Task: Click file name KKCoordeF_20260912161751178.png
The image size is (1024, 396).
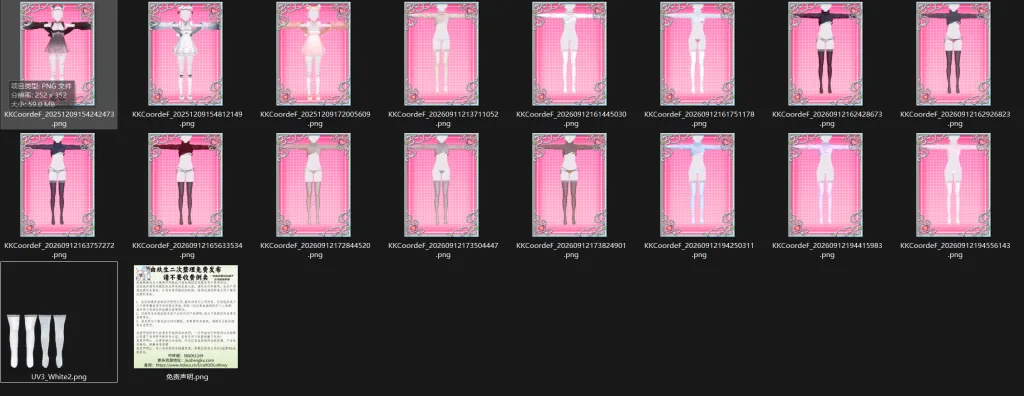Action: [699, 118]
